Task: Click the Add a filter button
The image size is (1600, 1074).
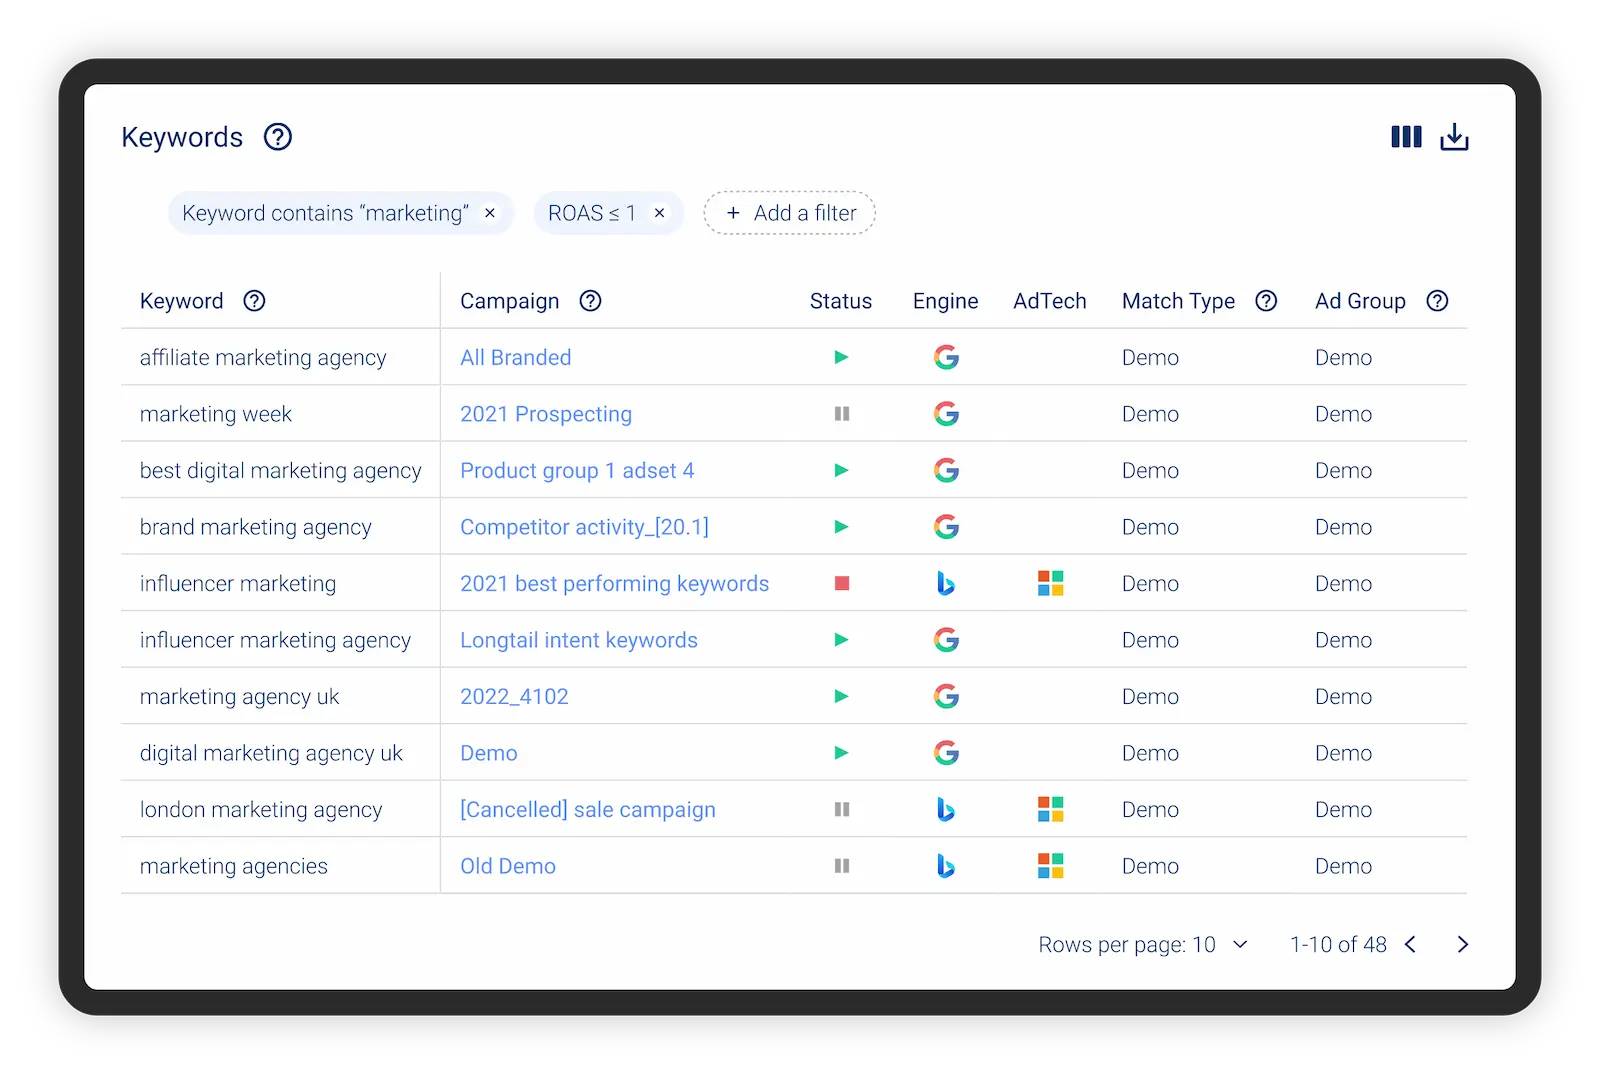Action: (x=790, y=213)
